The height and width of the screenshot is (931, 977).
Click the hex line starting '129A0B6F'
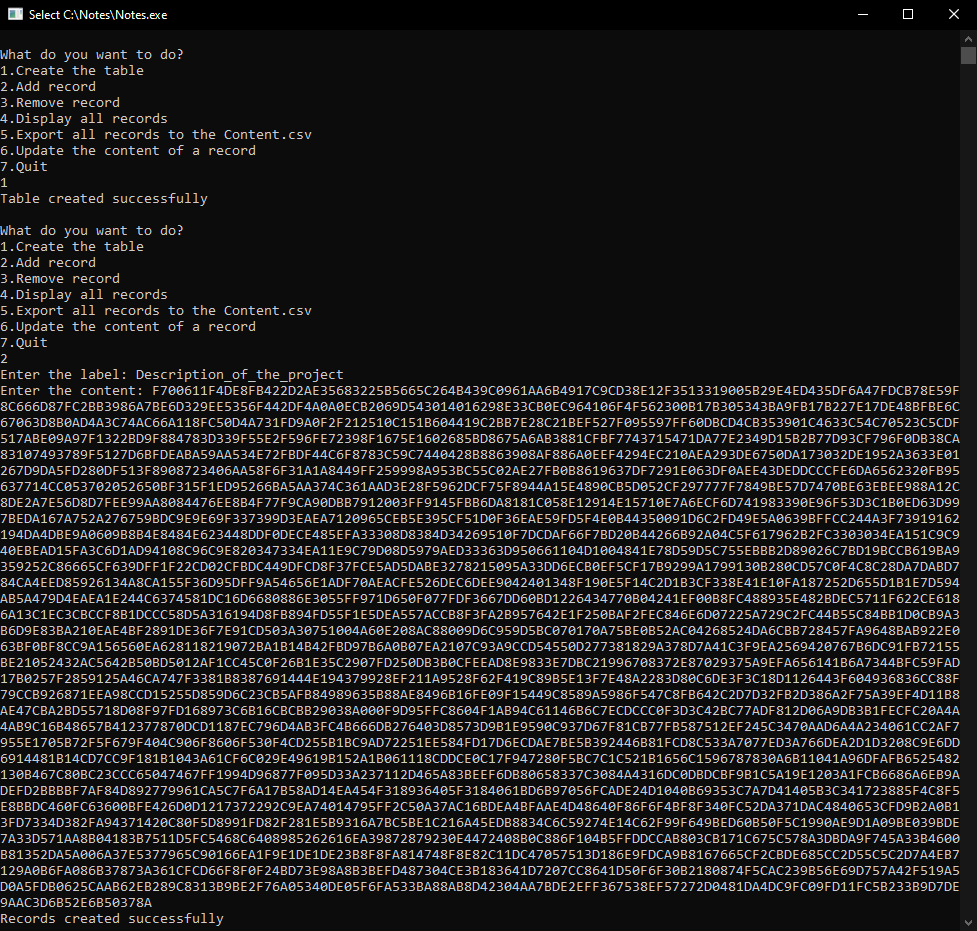pos(480,871)
